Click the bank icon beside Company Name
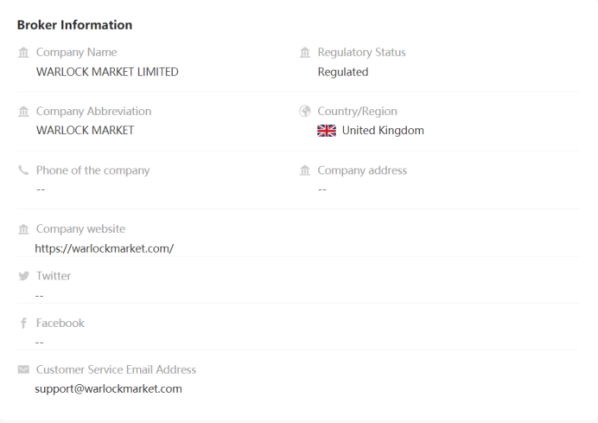Screen dimensions: 598x423 click(x=24, y=52)
